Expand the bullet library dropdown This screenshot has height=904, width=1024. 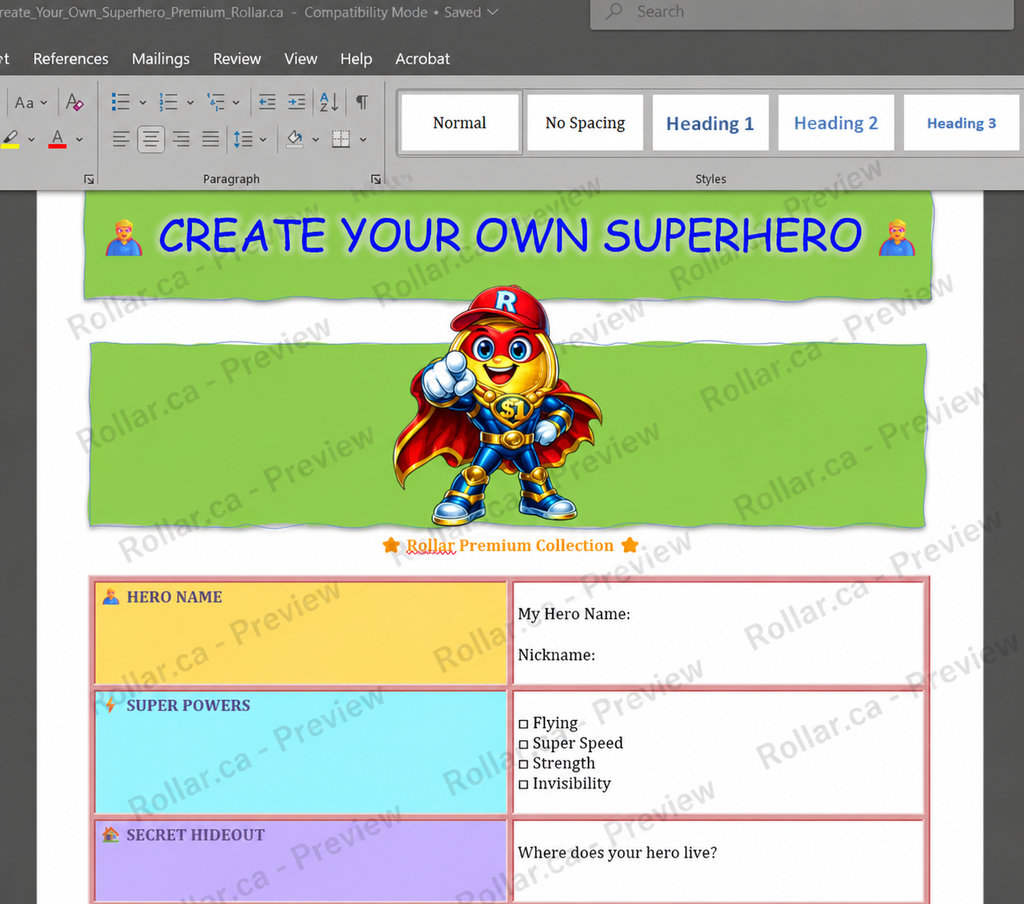point(142,103)
